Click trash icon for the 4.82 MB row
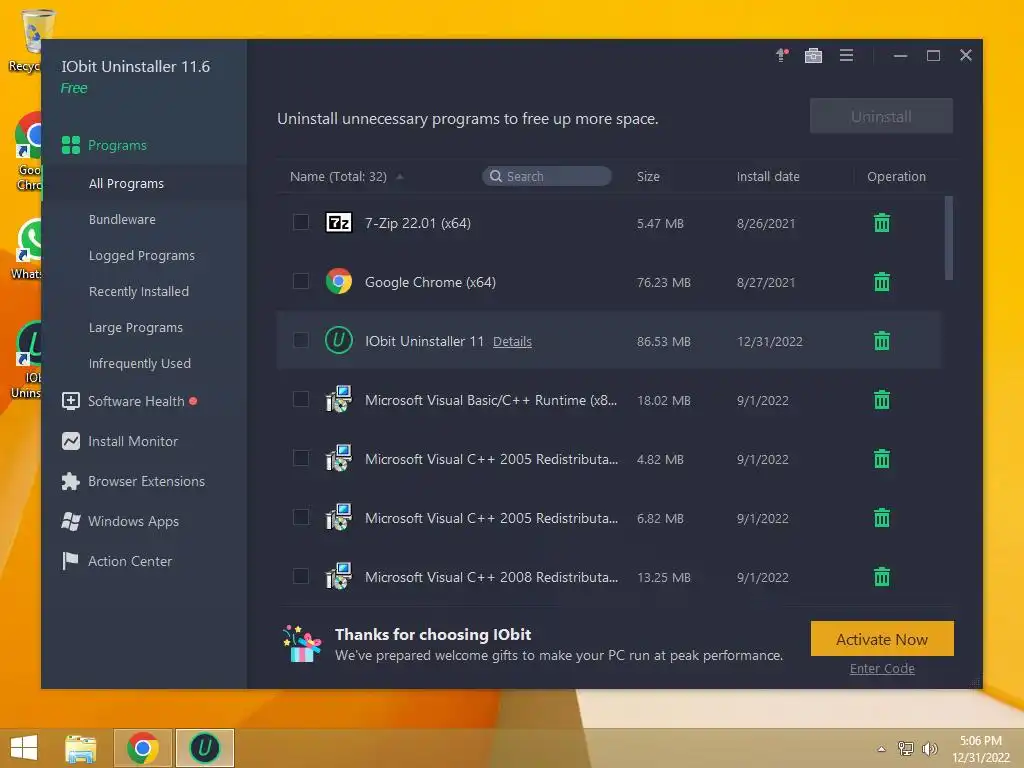This screenshot has height=768, width=1024. [x=882, y=458]
